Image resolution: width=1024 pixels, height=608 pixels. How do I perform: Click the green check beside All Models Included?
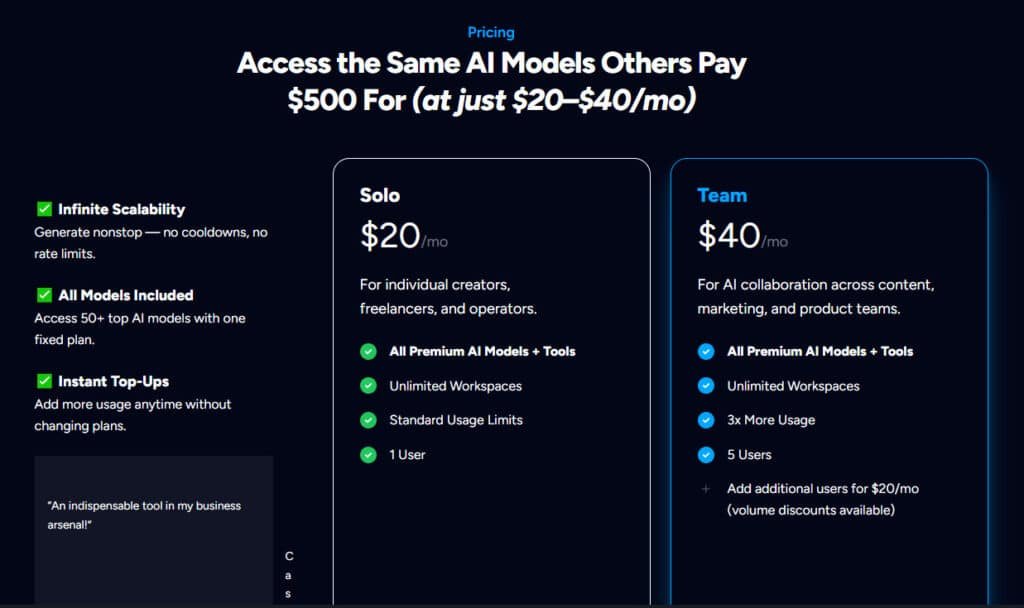[x=43, y=294]
